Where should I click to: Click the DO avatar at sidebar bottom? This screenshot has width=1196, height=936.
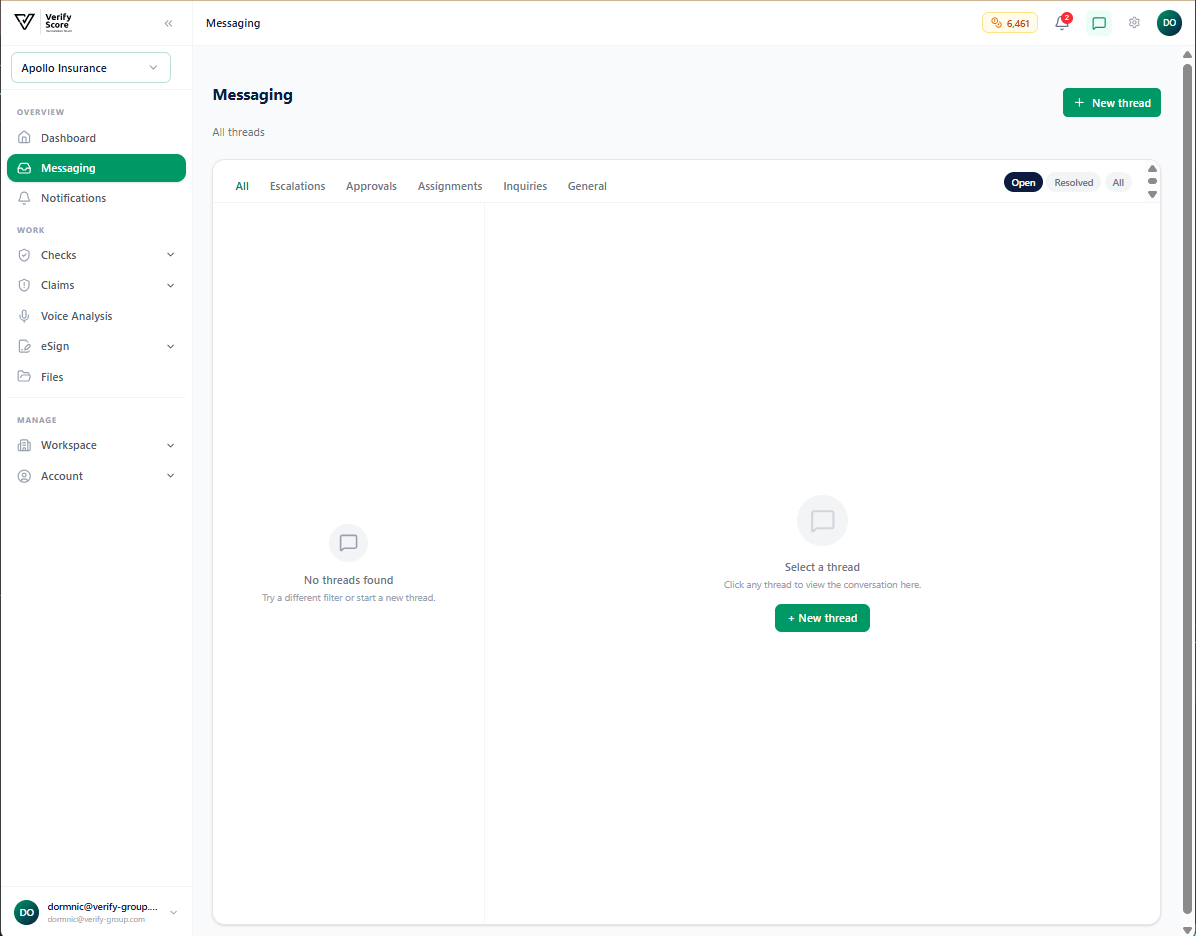click(x=27, y=912)
